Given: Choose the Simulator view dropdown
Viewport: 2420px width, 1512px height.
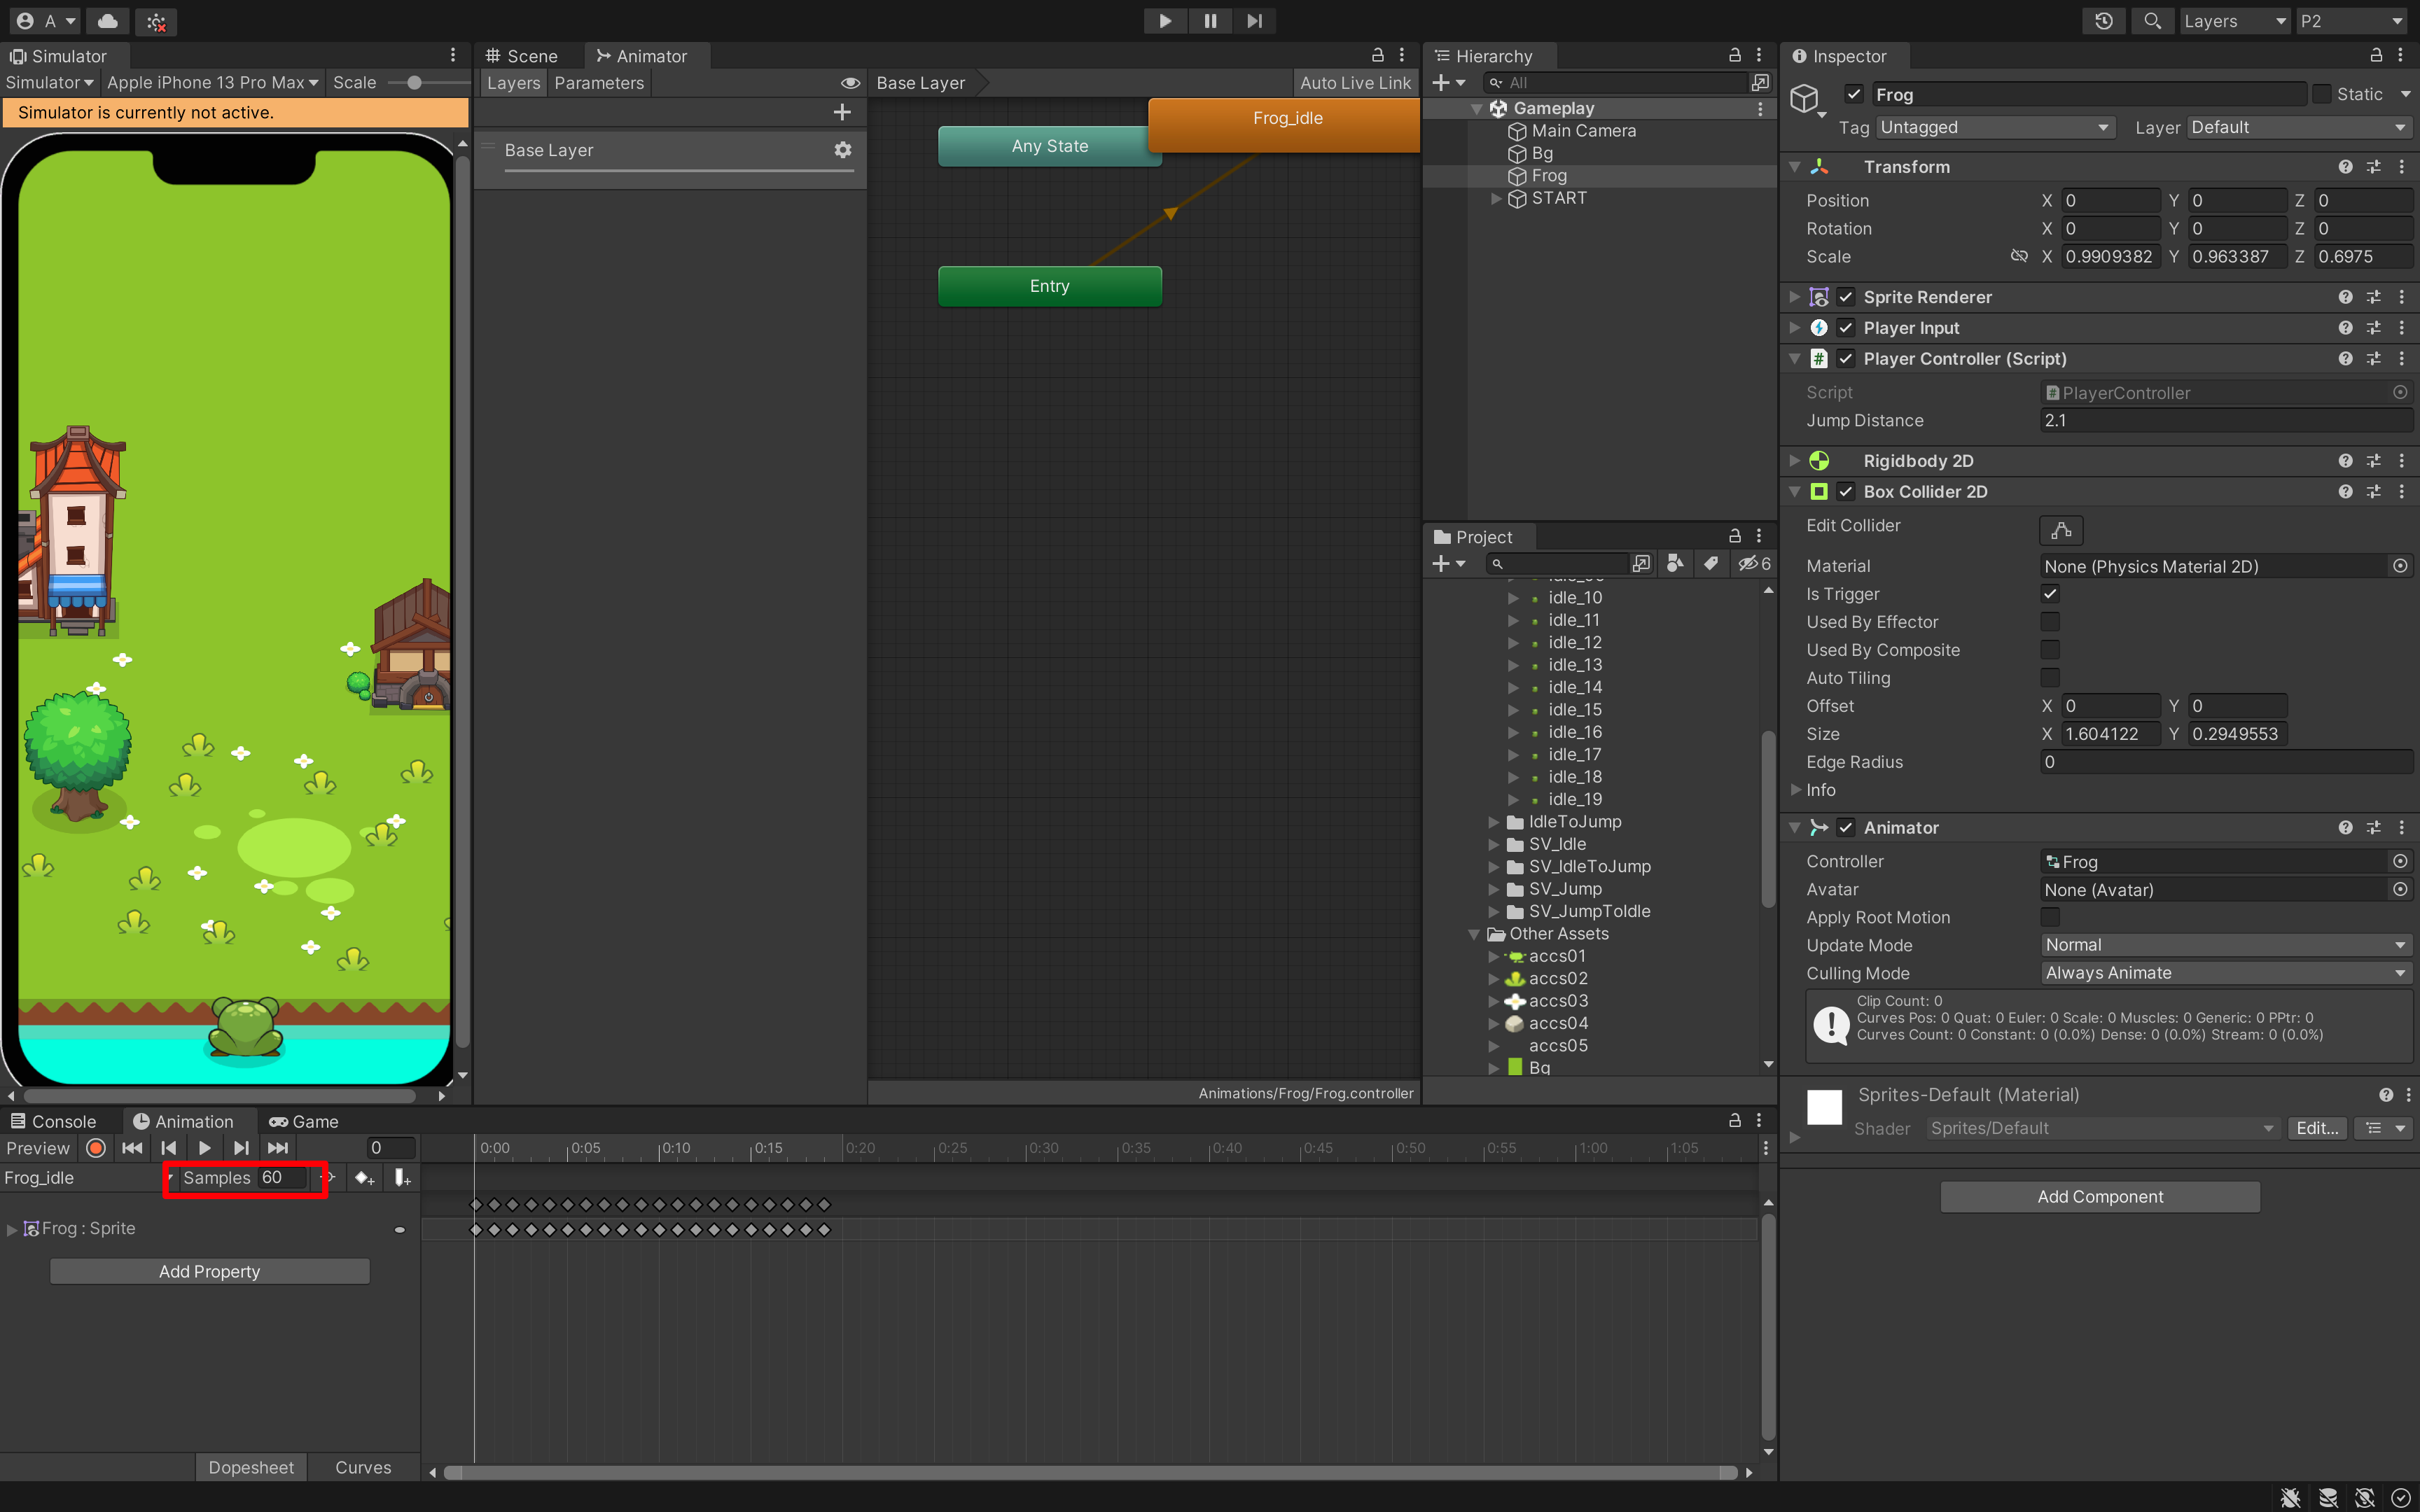Looking at the screenshot, I should tap(50, 83).
